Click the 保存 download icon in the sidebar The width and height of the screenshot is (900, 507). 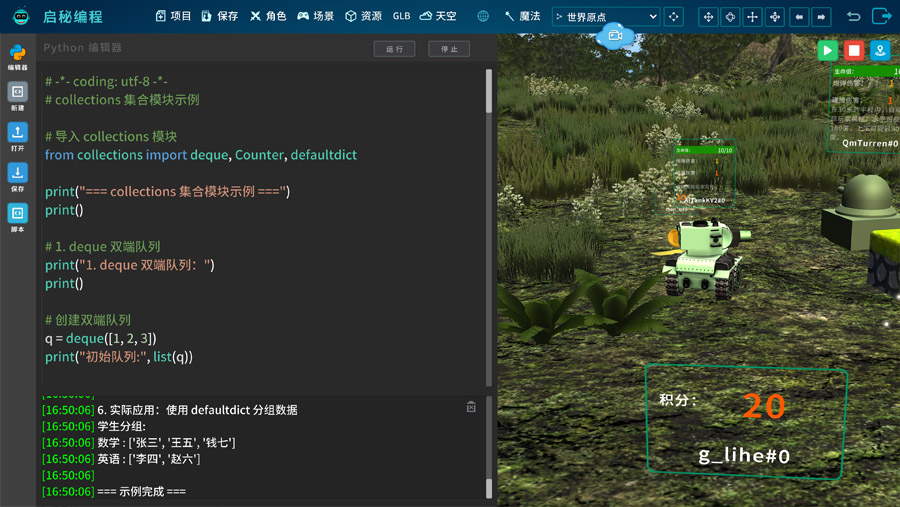pos(17,177)
